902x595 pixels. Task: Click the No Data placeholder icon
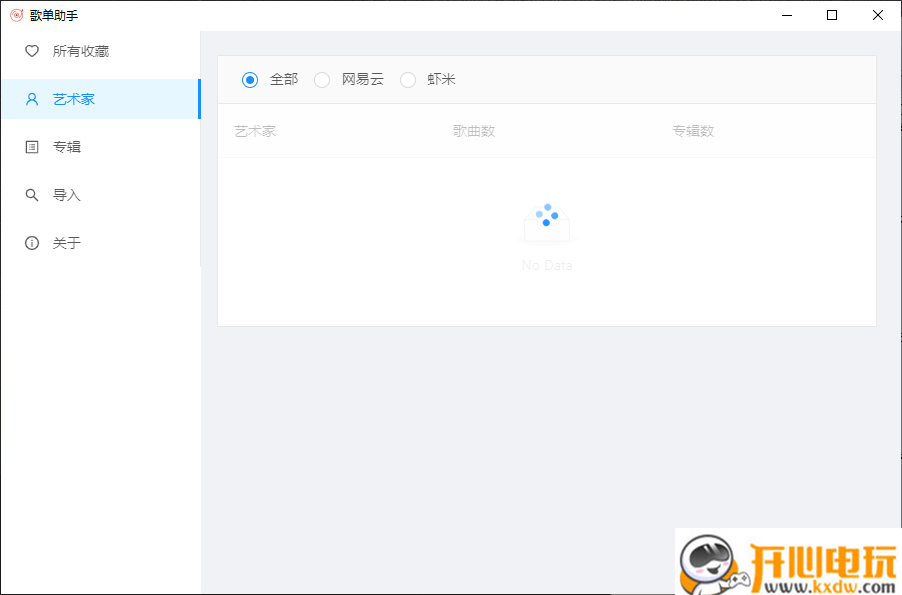click(546, 220)
